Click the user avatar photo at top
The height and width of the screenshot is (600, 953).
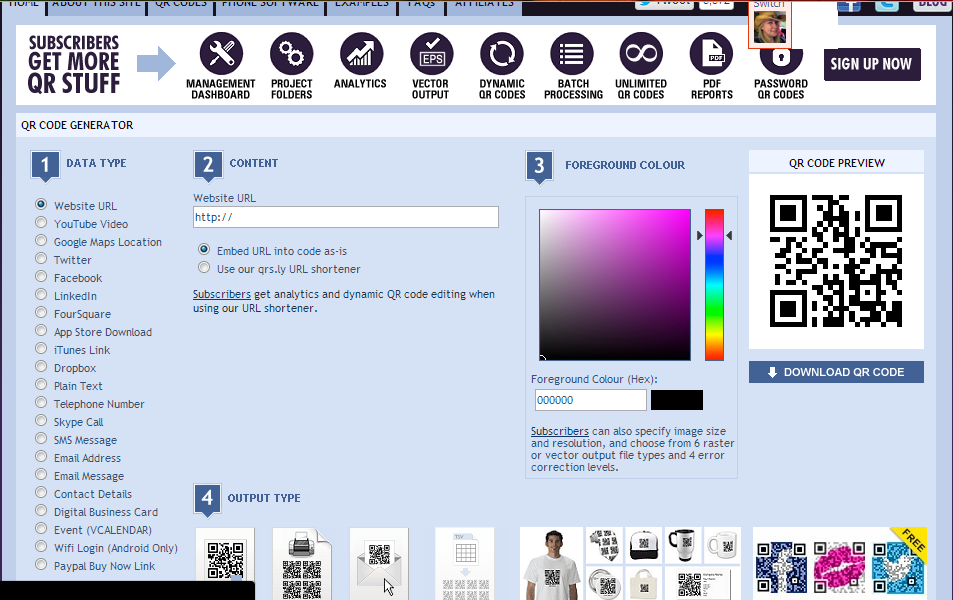coord(769,27)
